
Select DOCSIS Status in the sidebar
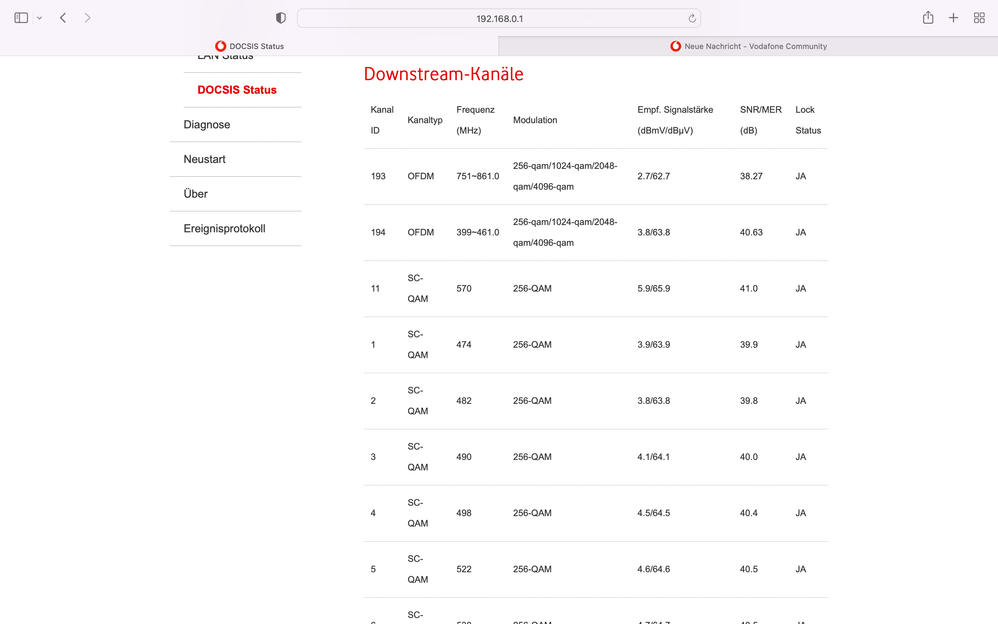237,90
